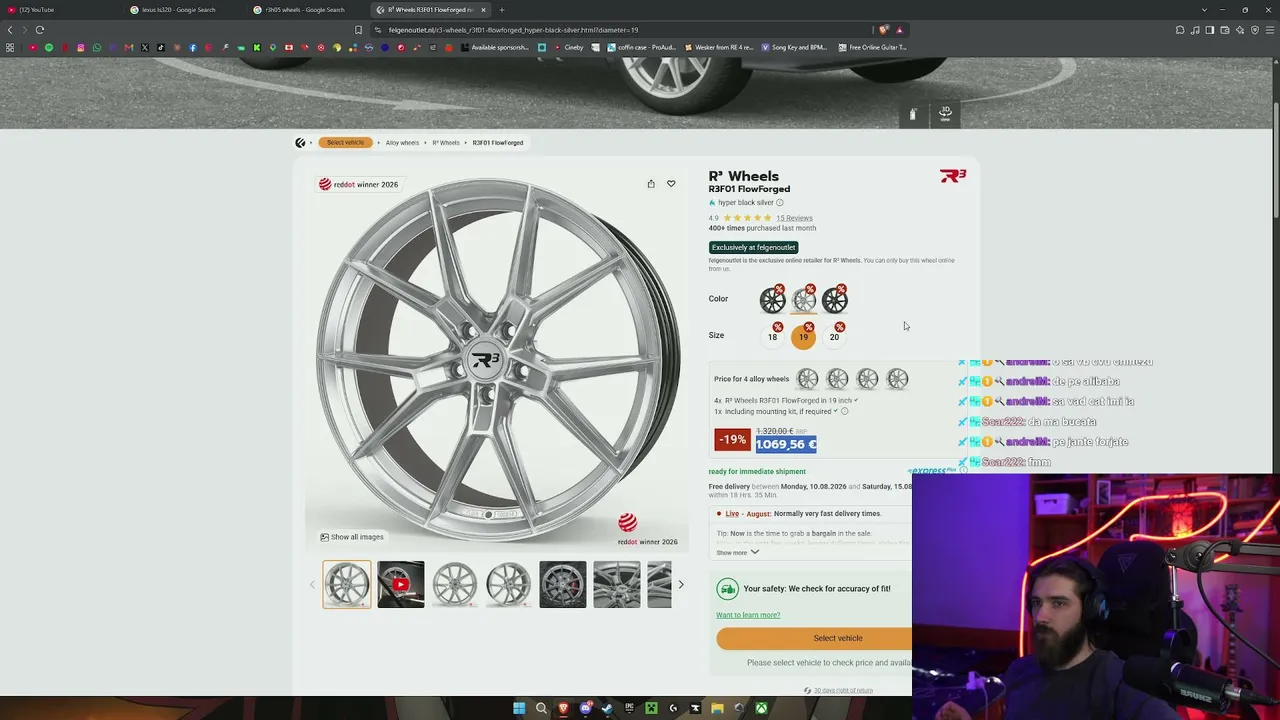Open Steam from the taskbar
This screenshot has width=1280, height=720.
[x=607, y=709]
